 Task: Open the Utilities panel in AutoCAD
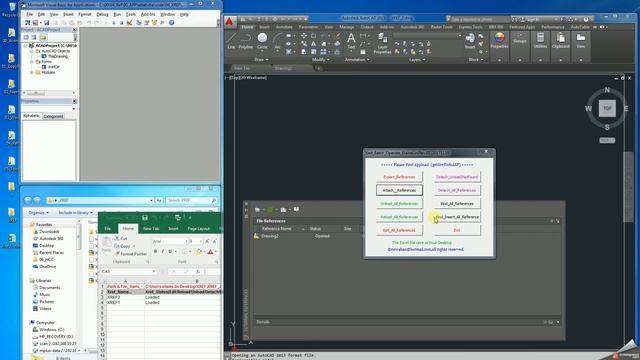click(540, 41)
